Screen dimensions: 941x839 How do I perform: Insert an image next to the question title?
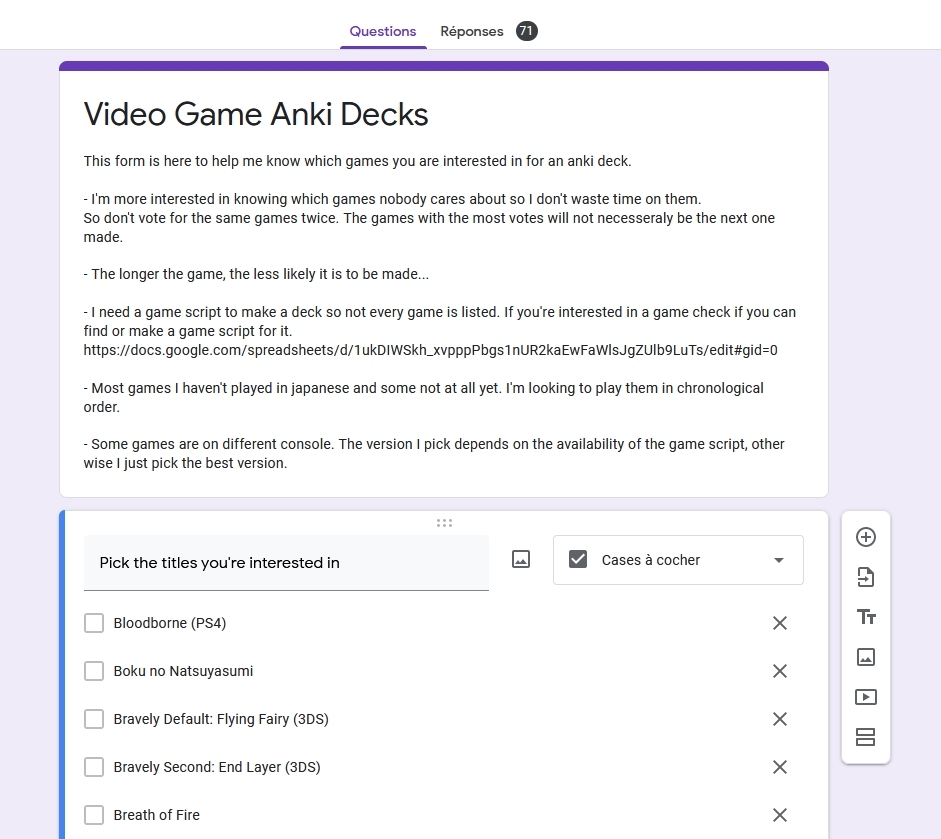pyautogui.click(x=521, y=559)
